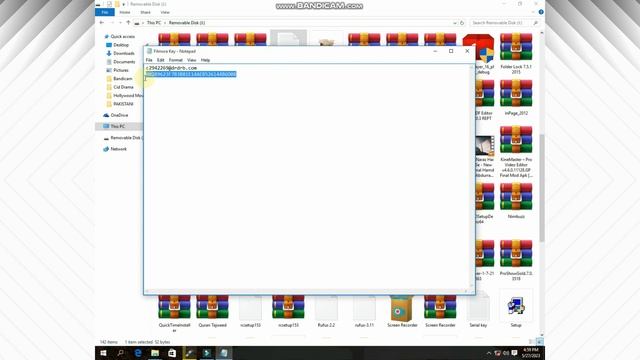Screen dimensions: 640x360
Task: Select Documents in the navigation pane
Action: click(x=124, y=62)
